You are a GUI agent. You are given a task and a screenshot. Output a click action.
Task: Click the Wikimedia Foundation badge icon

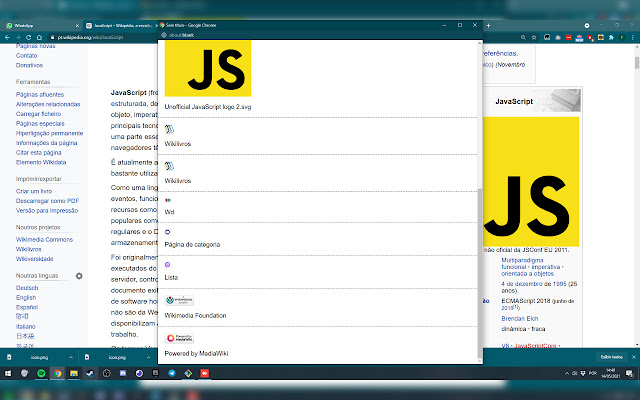click(179, 300)
